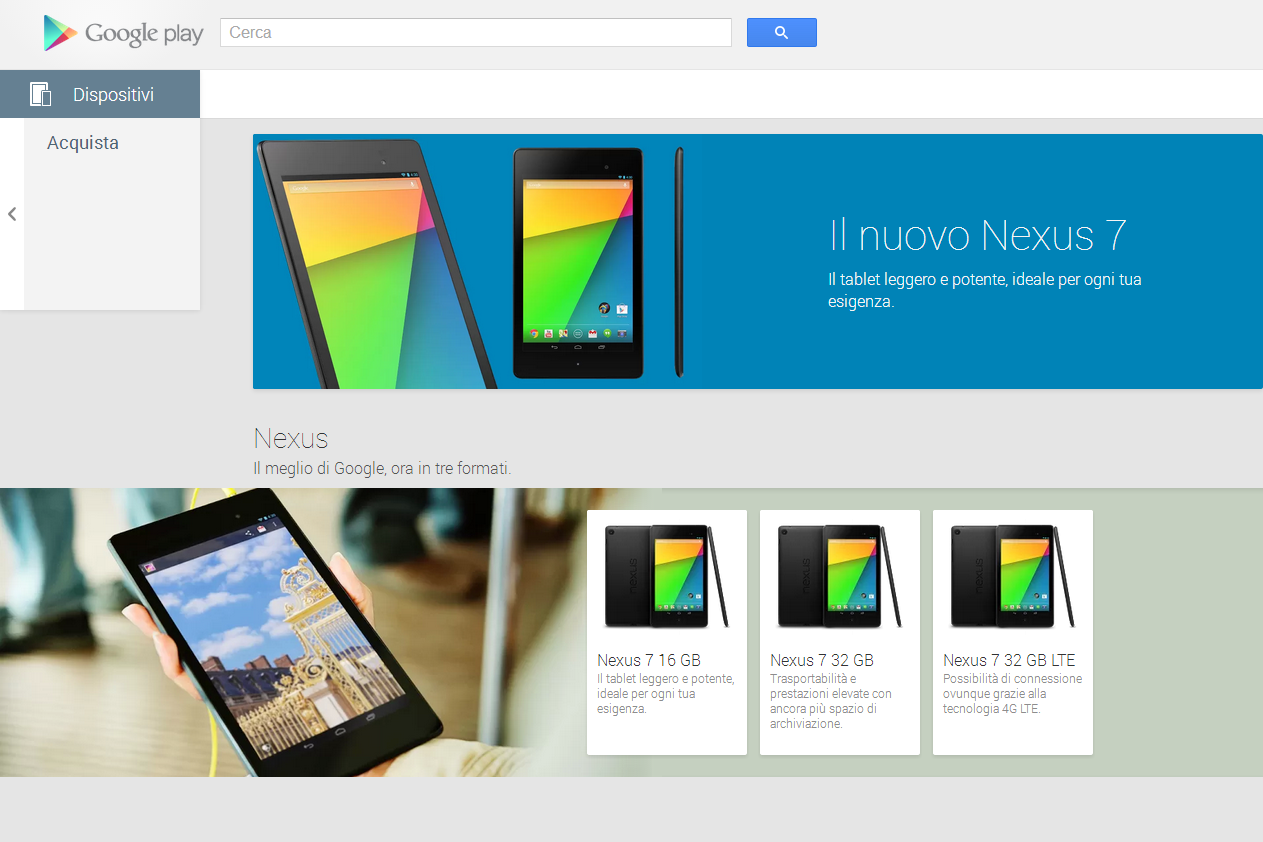Screen dimensions: 1263x842
Task: Select the Dispositivi devices icon in sidebar
Action: click(x=40, y=93)
